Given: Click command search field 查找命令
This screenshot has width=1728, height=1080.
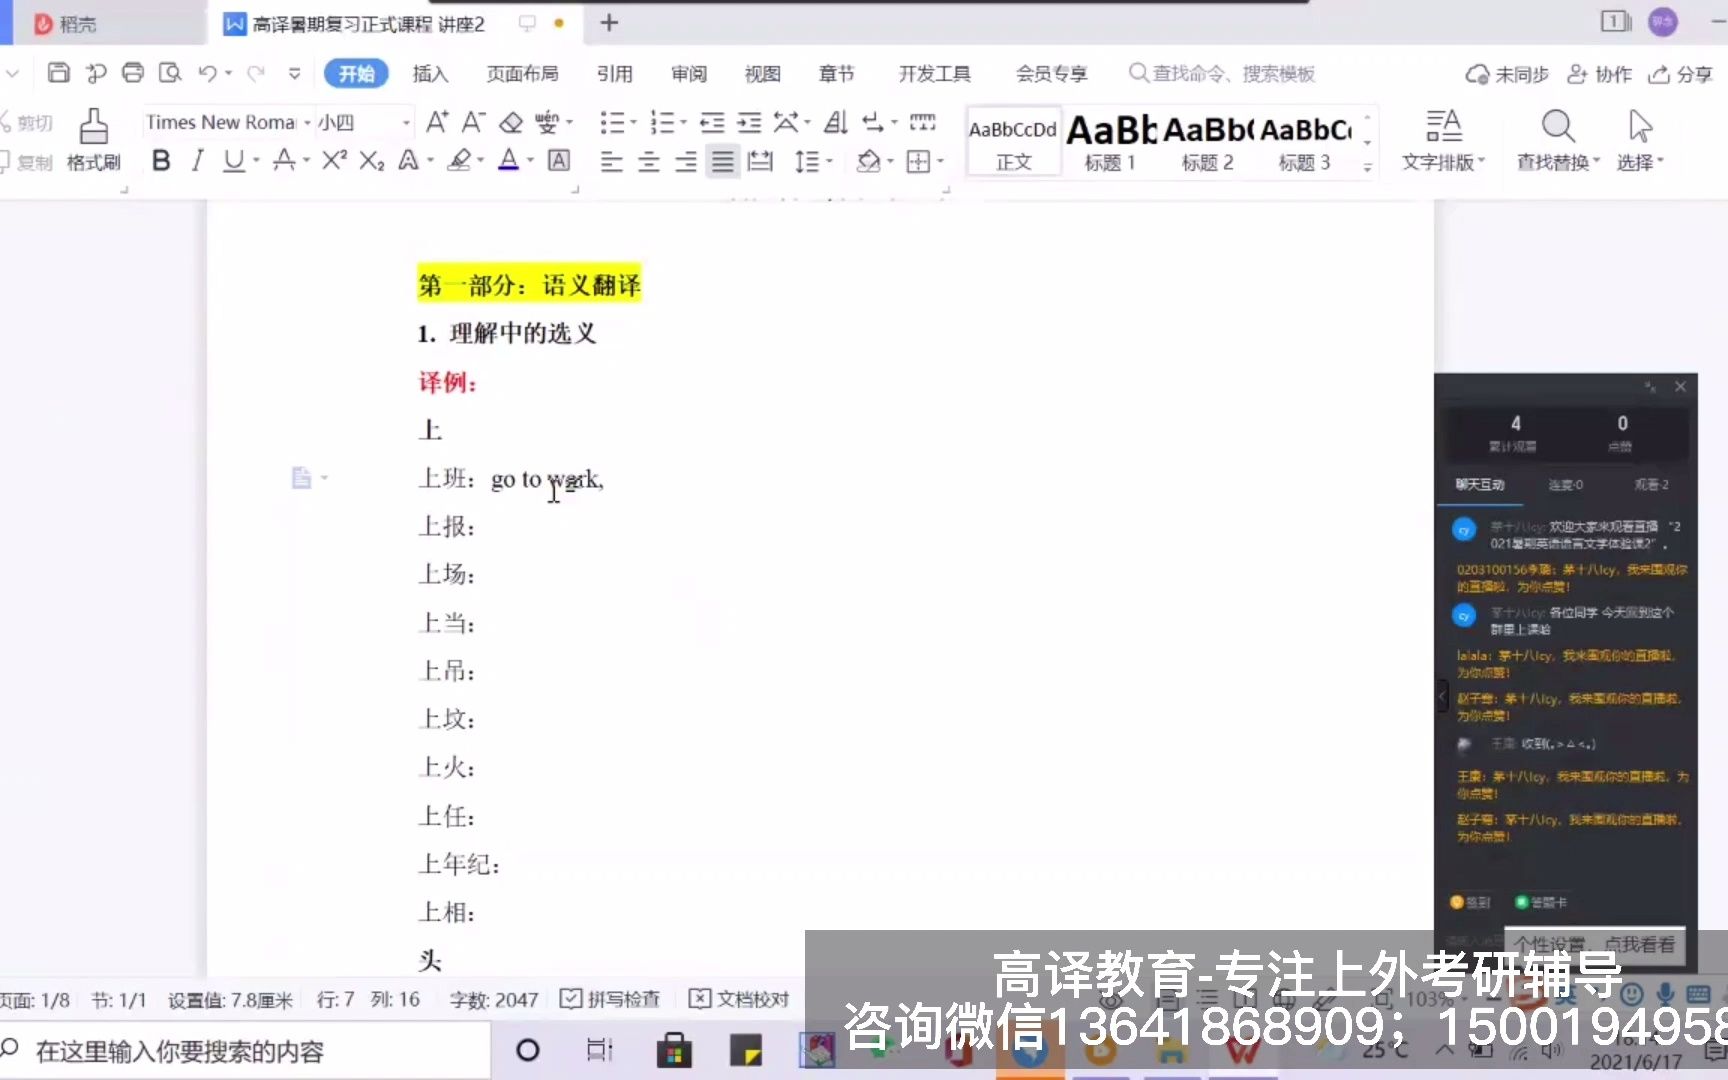Looking at the screenshot, I should point(1222,73).
